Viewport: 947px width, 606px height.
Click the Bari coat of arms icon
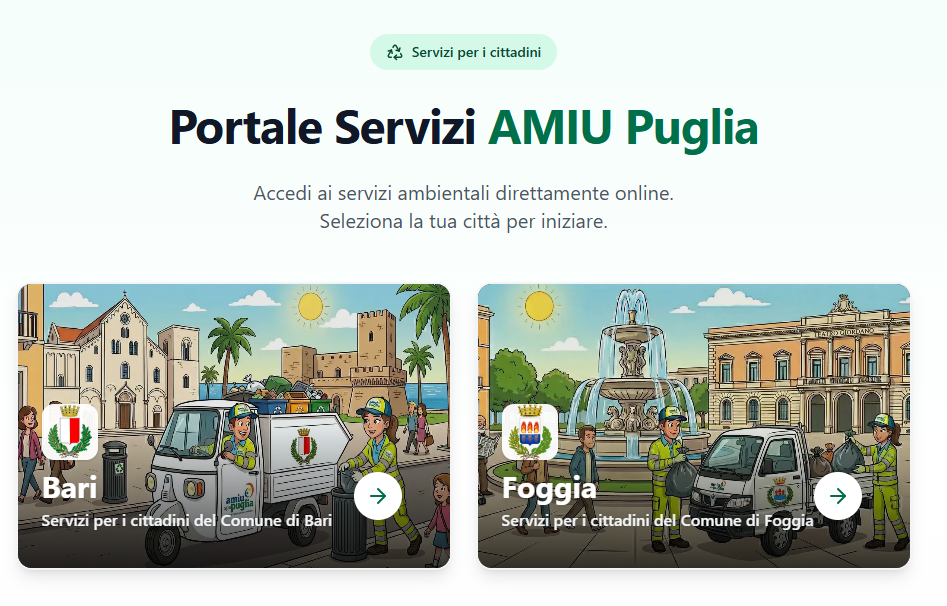tap(70, 432)
